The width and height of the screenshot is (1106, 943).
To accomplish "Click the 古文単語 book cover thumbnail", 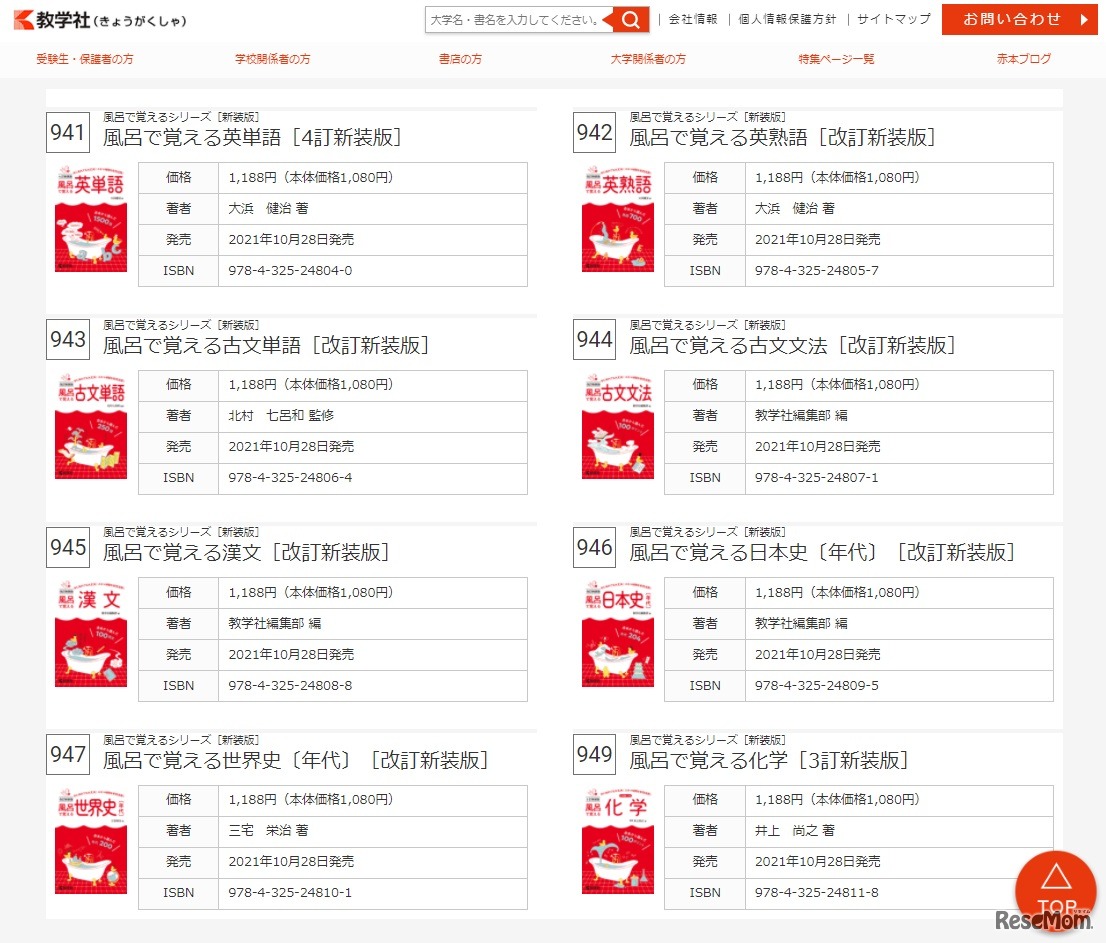I will click(91, 426).
